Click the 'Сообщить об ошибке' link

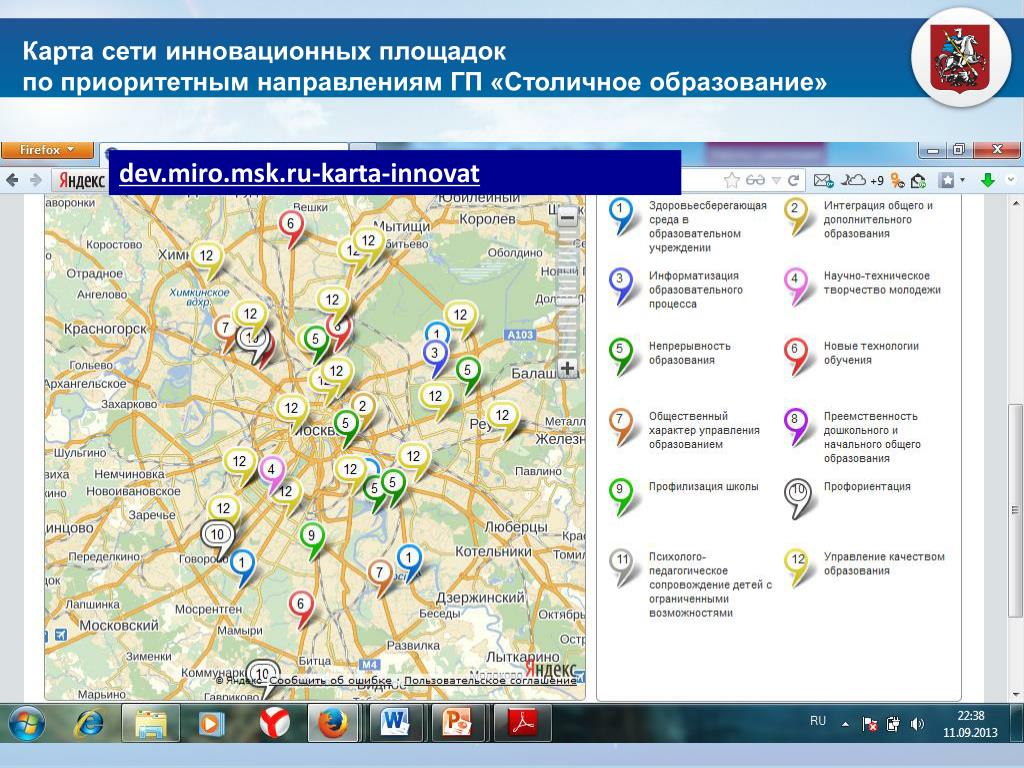(330, 680)
